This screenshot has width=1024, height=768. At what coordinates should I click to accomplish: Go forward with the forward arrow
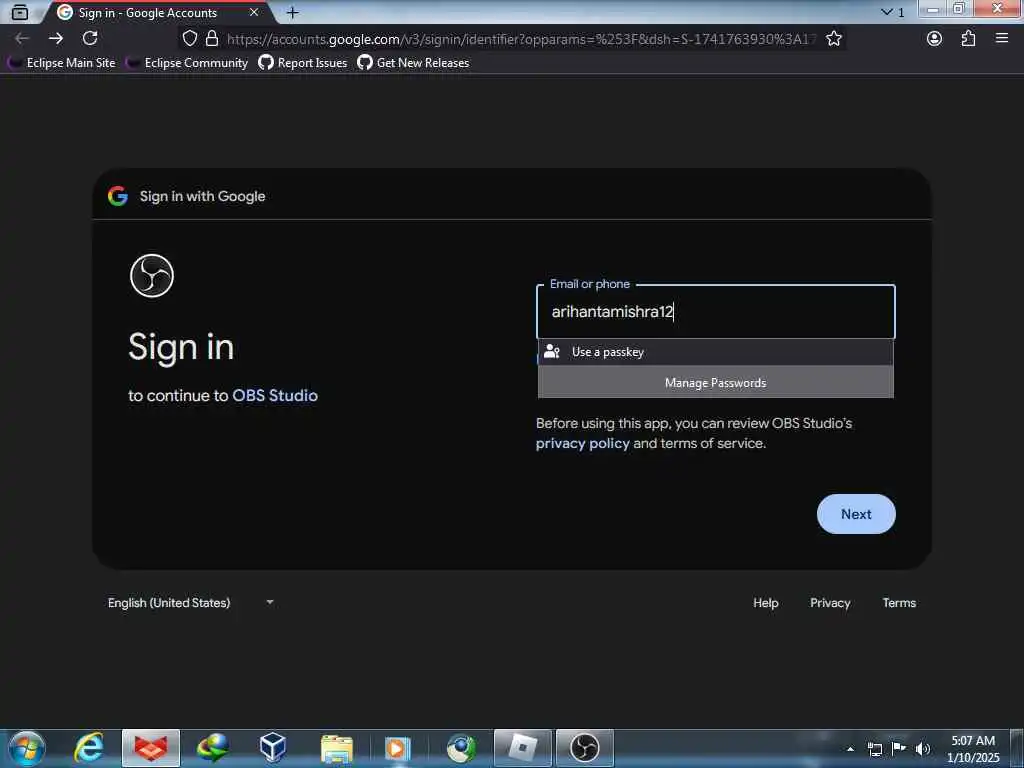56,39
